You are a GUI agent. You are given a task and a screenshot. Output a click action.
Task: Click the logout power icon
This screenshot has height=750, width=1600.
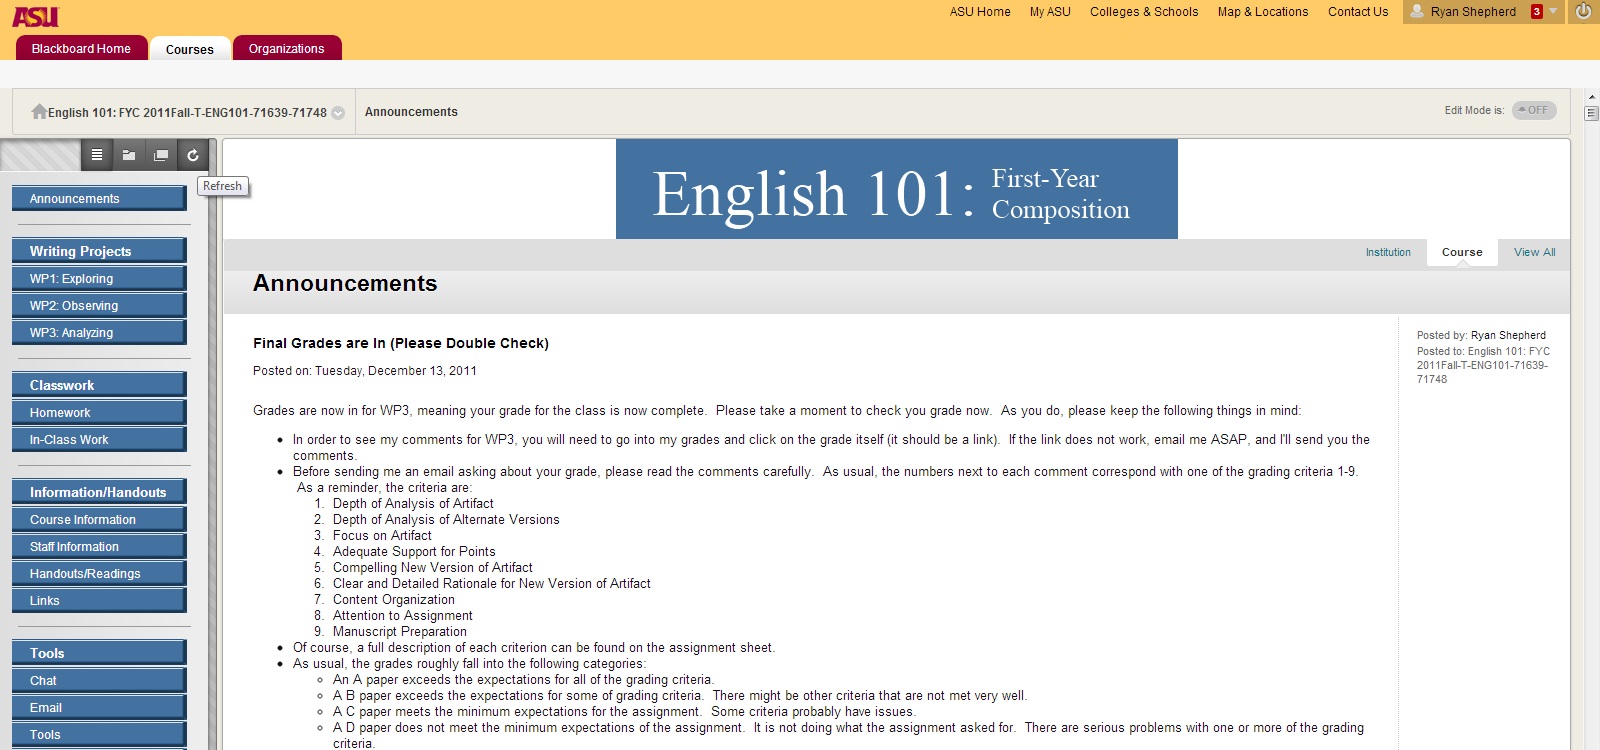click(x=1583, y=12)
